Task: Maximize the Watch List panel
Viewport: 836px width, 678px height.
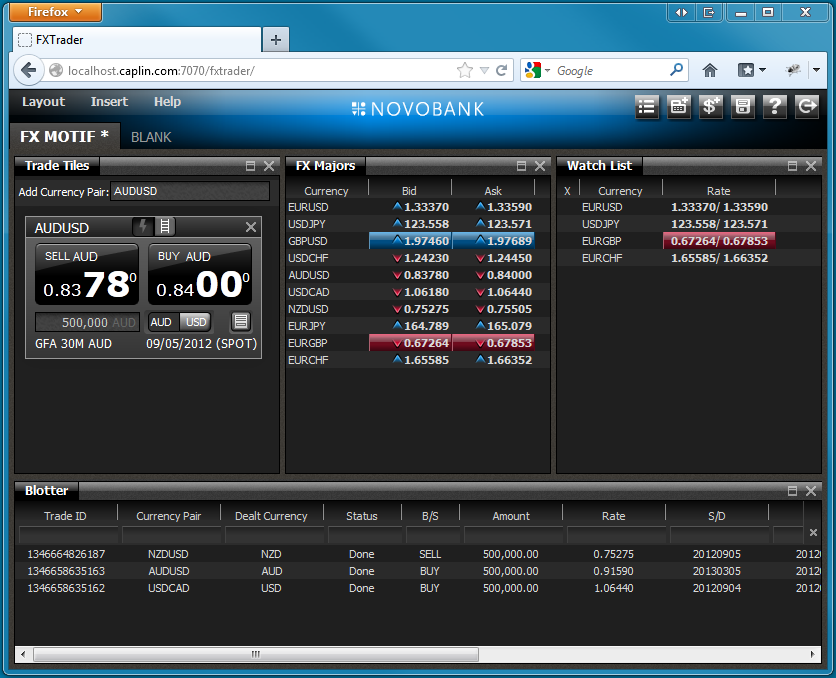Action: [x=792, y=166]
